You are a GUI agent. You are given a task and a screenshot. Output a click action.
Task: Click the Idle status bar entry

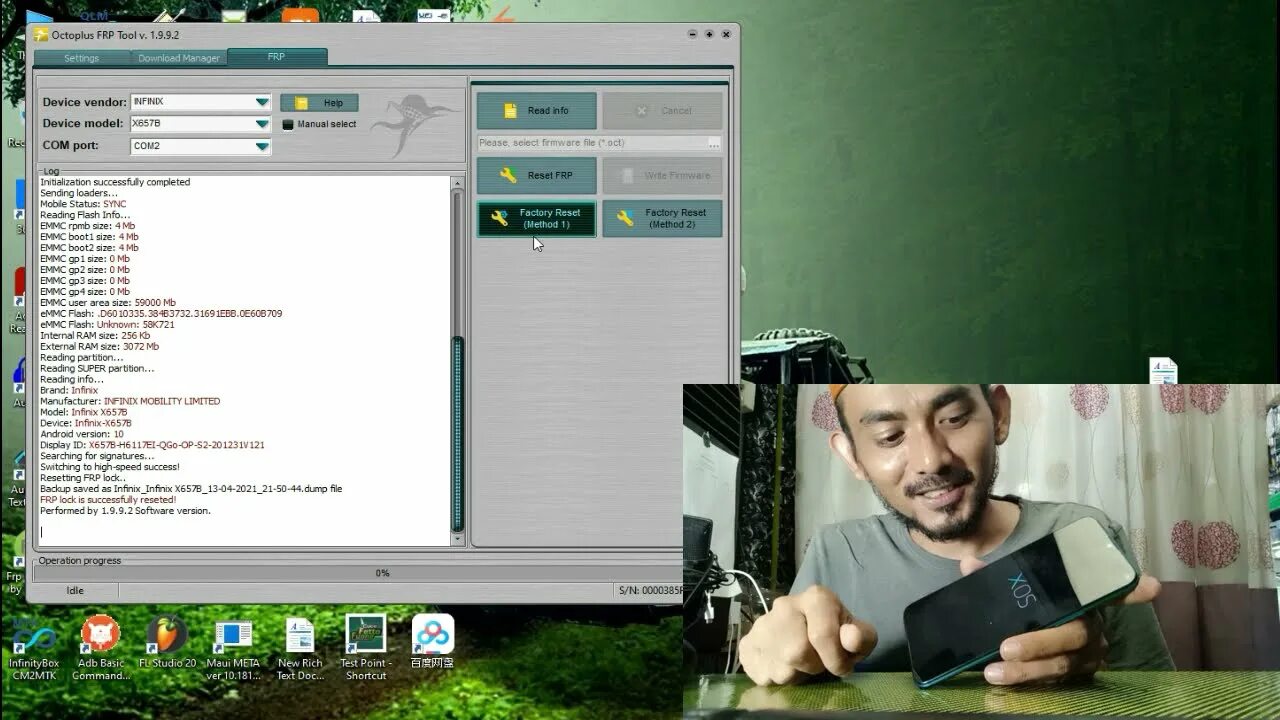tap(75, 591)
